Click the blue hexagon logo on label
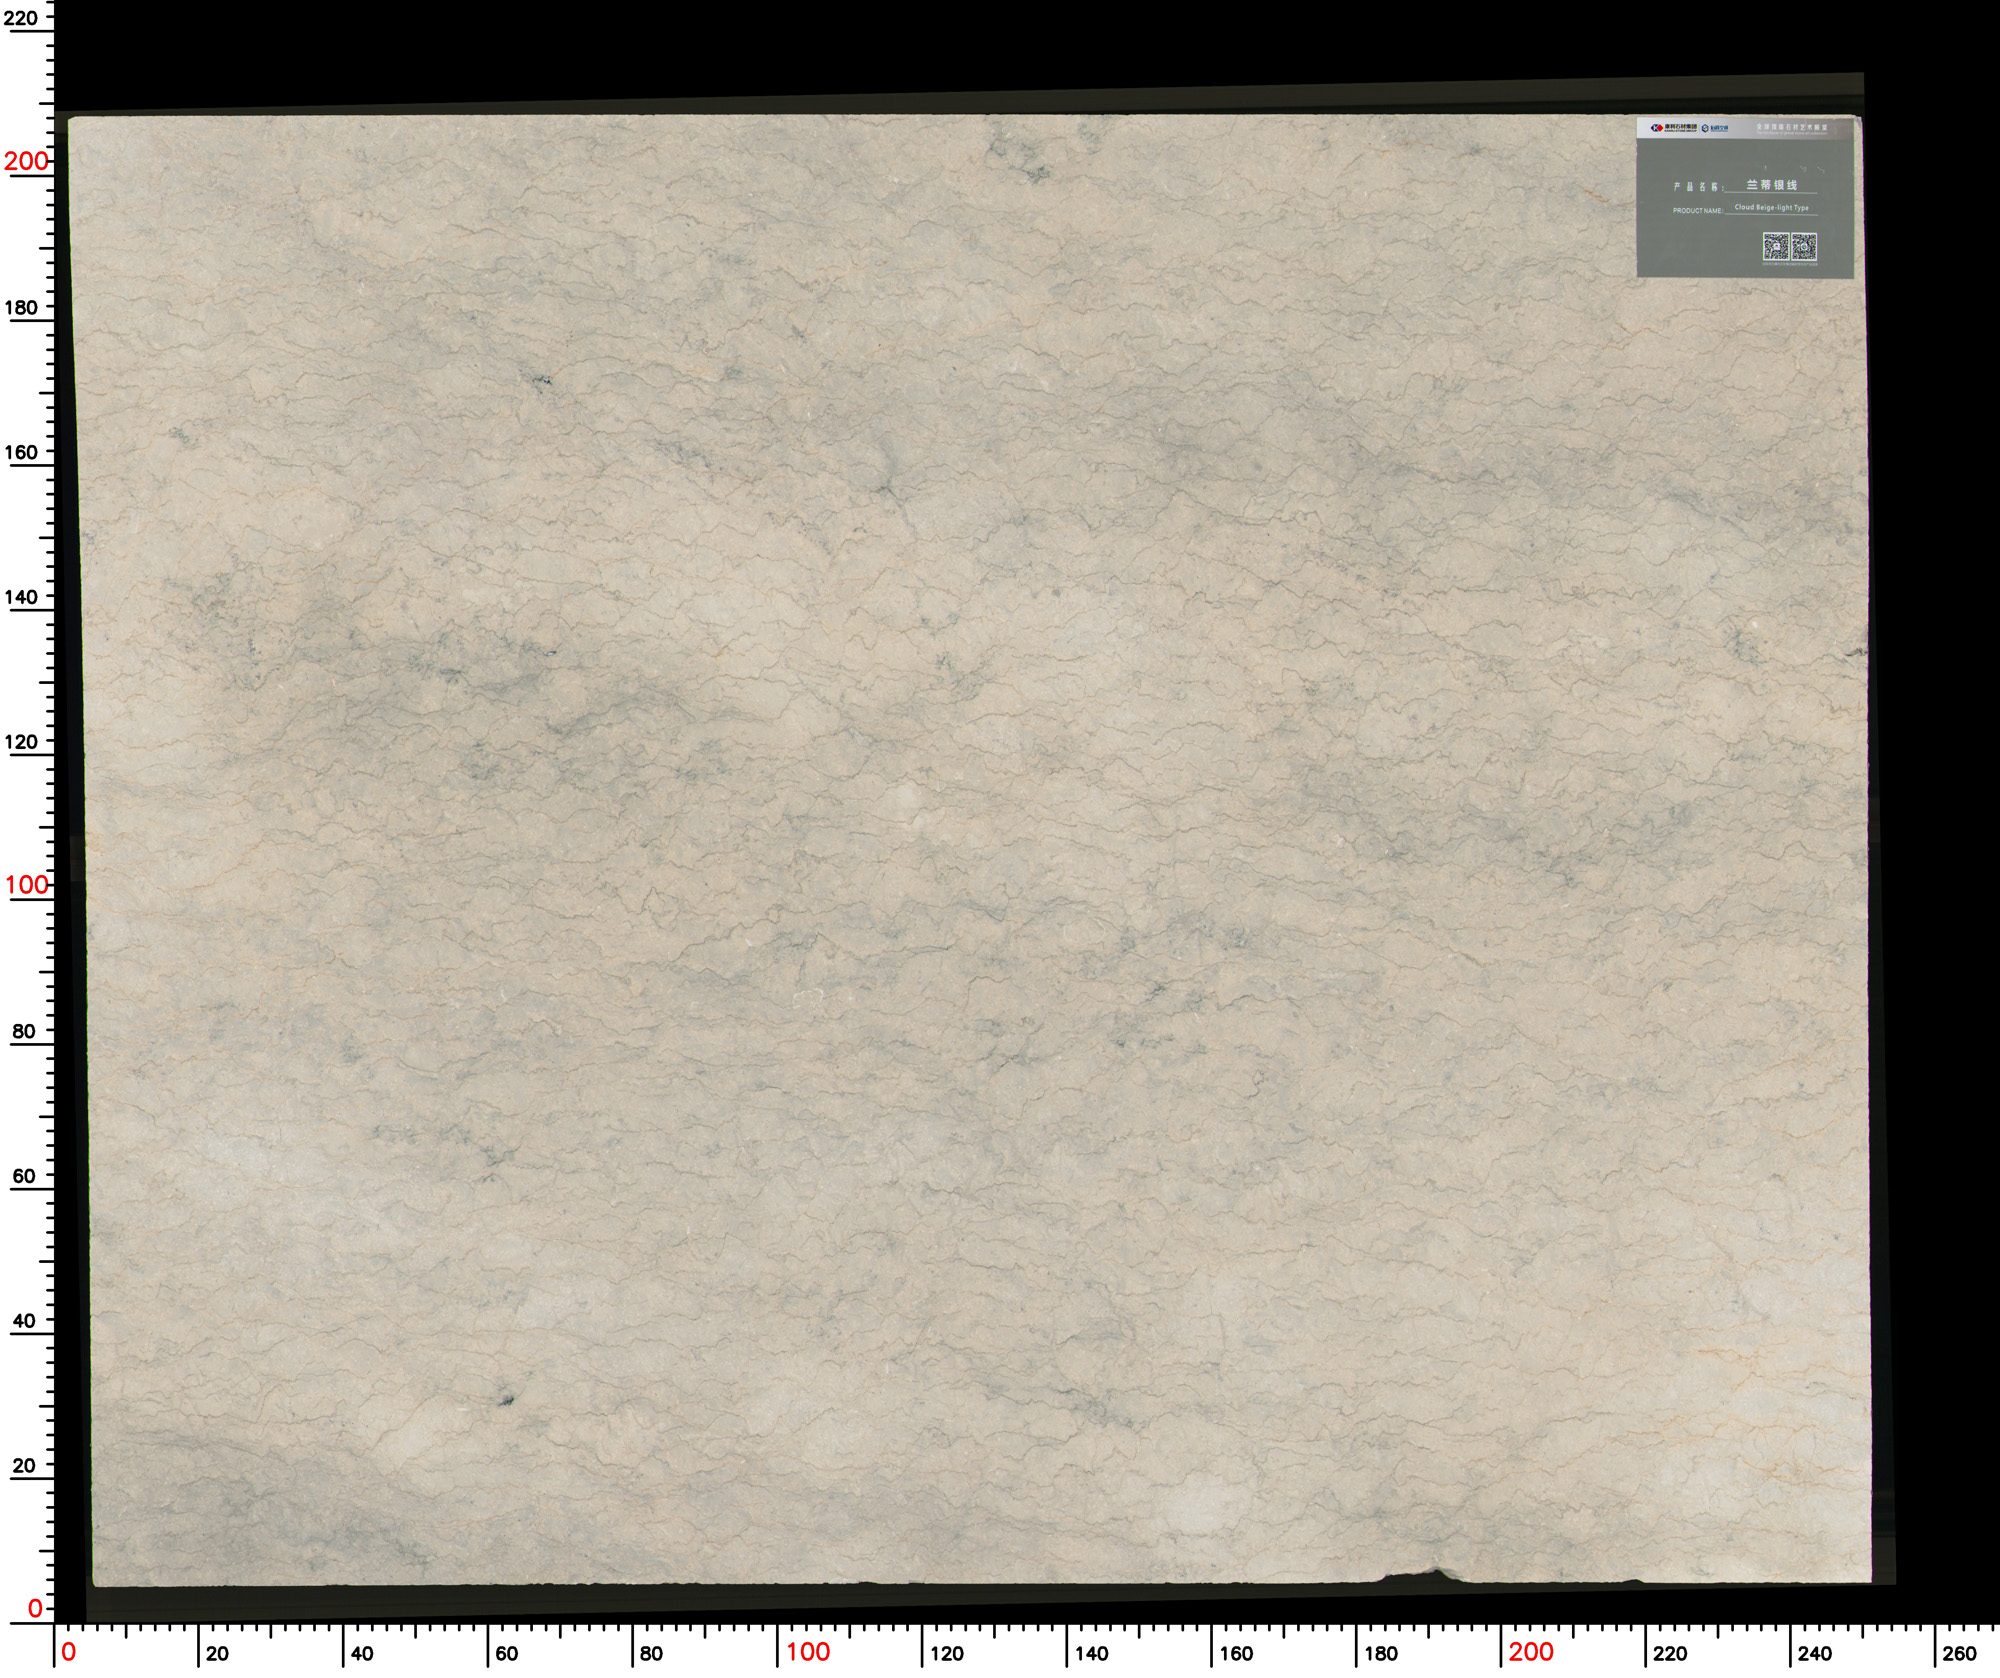 point(1705,128)
